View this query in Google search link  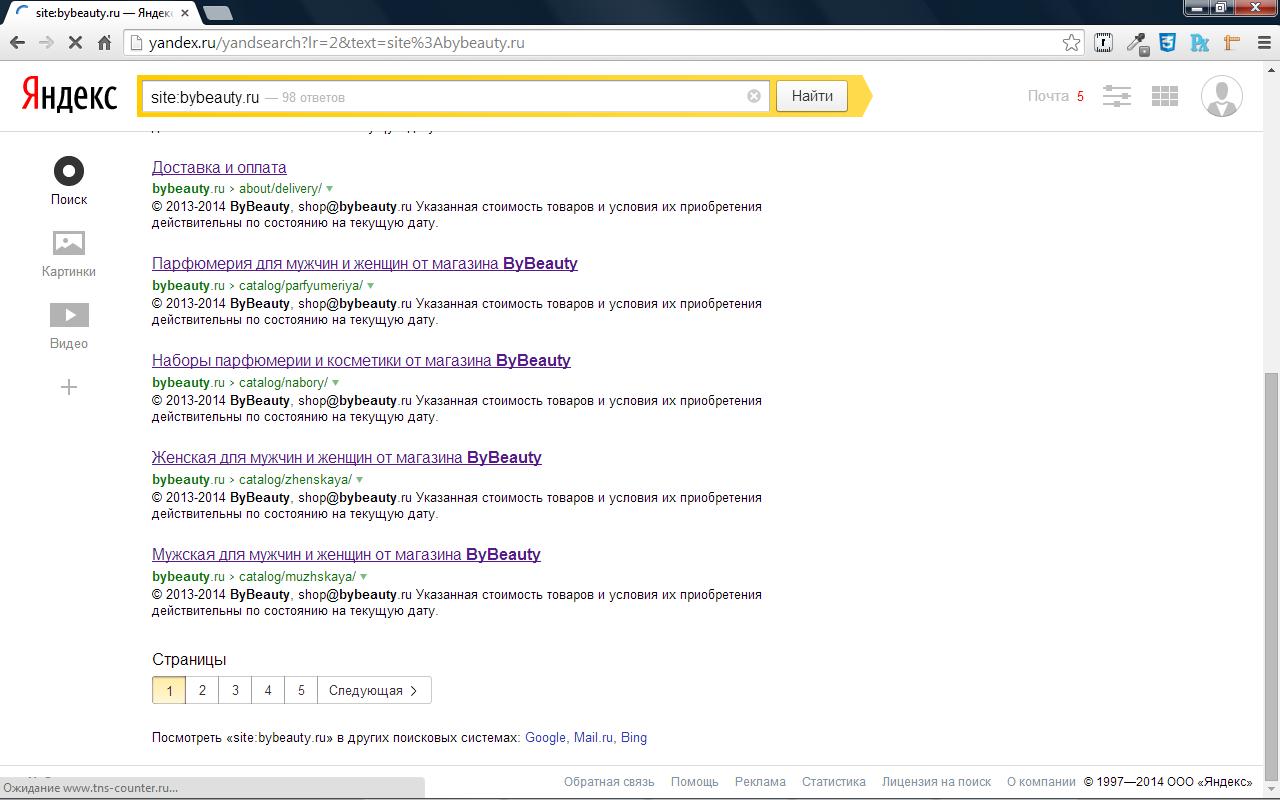pyautogui.click(x=546, y=737)
